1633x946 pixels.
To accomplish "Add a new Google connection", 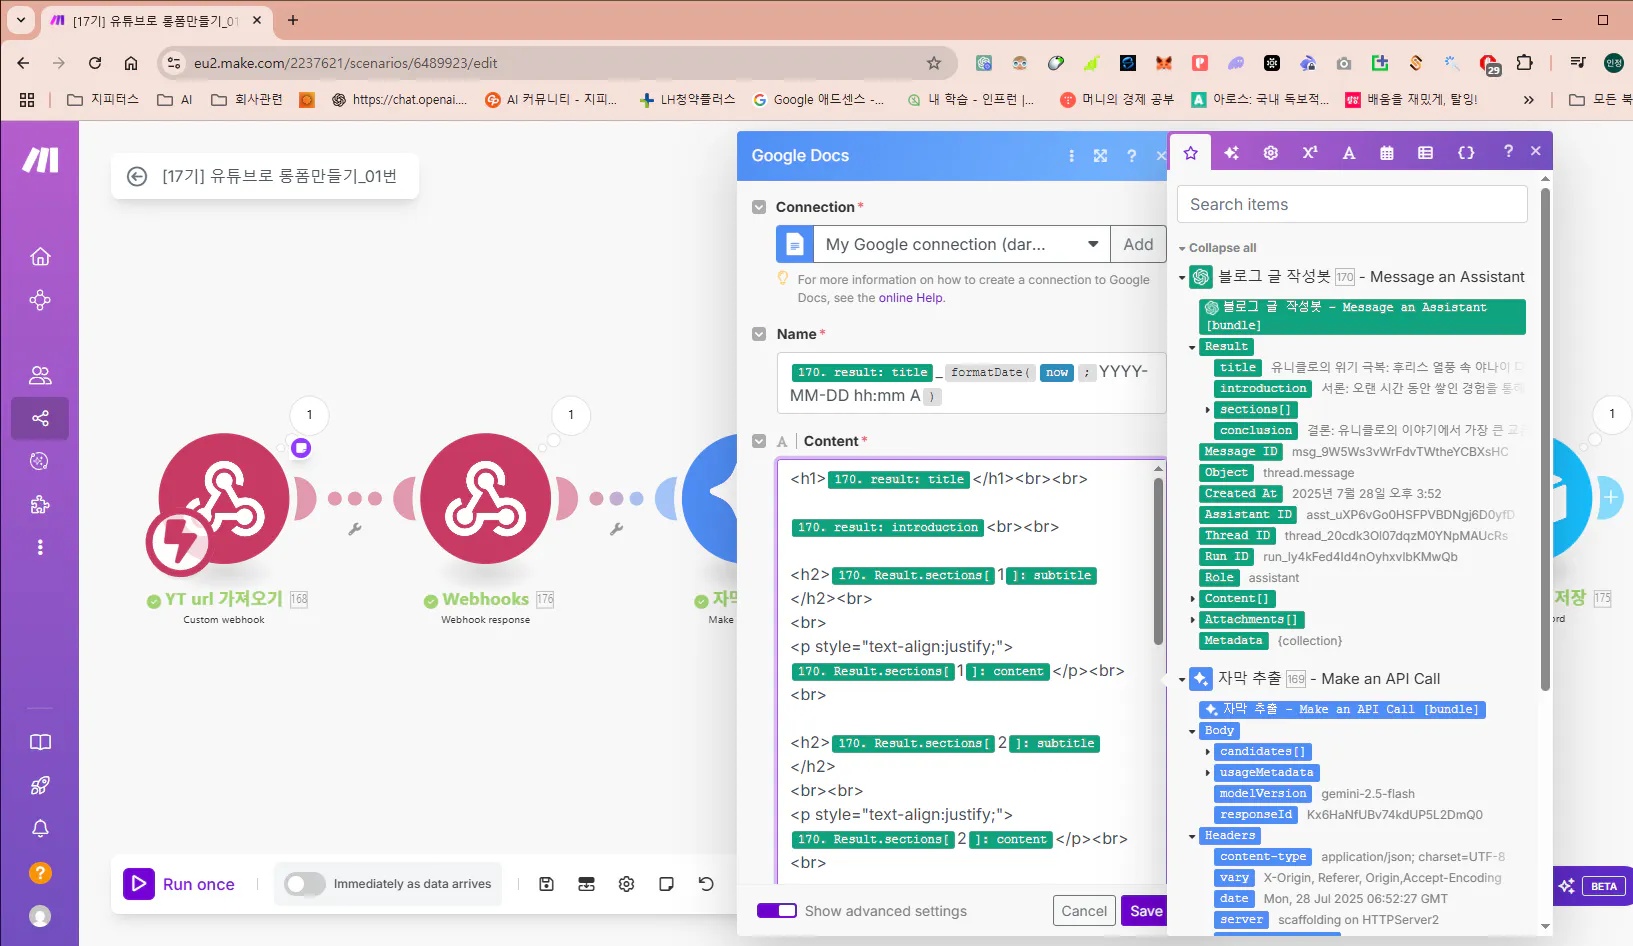I will (x=1138, y=244).
